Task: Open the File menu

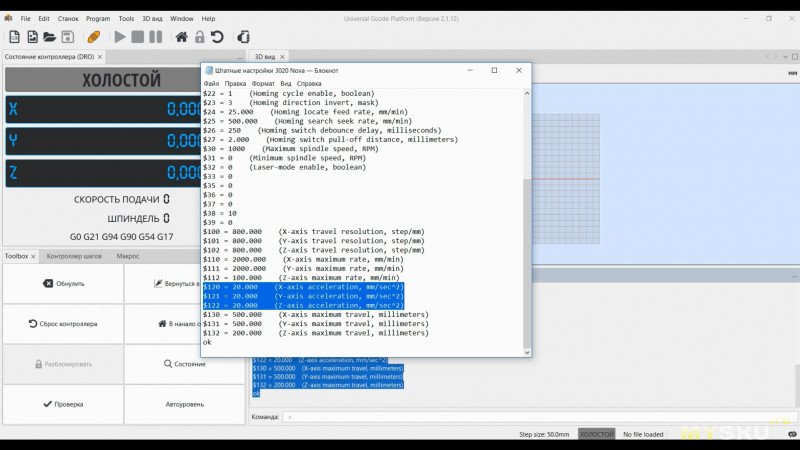Action: tap(26, 18)
